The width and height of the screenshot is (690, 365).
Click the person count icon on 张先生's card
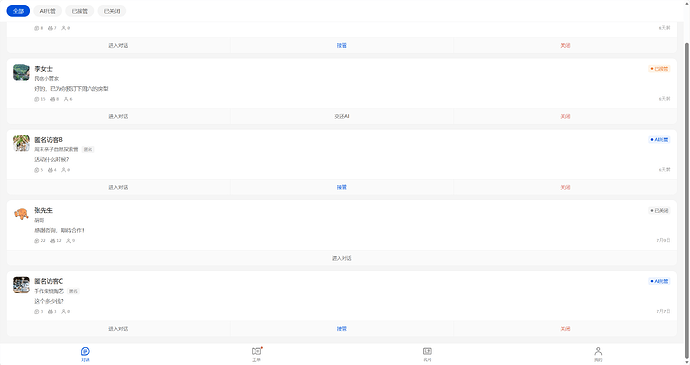(69, 241)
